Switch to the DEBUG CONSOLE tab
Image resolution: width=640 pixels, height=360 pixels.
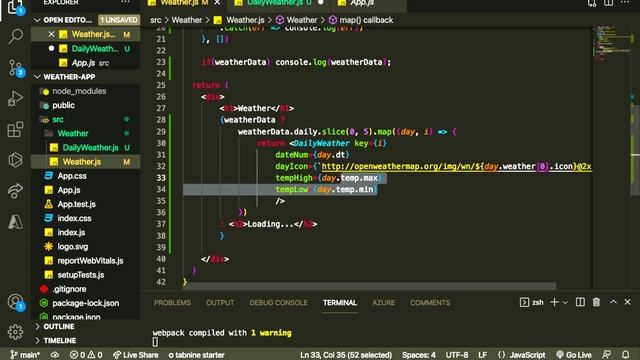278,302
